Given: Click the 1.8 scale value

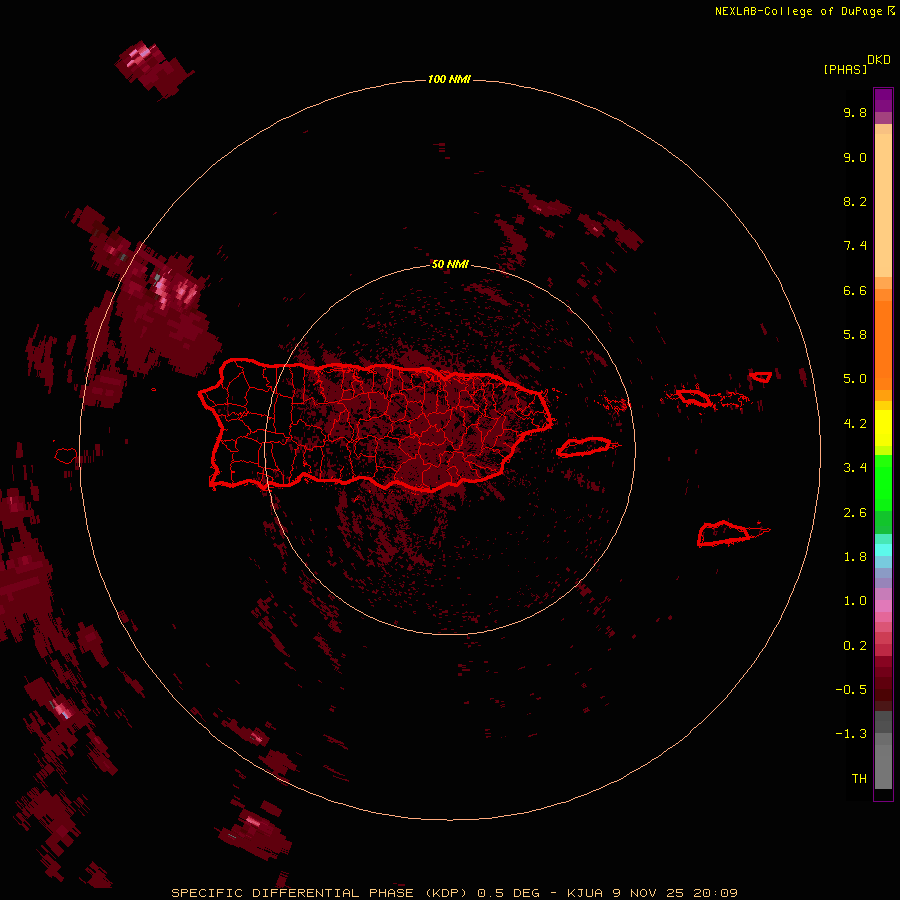Looking at the screenshot, I should [x=855, y=557].
